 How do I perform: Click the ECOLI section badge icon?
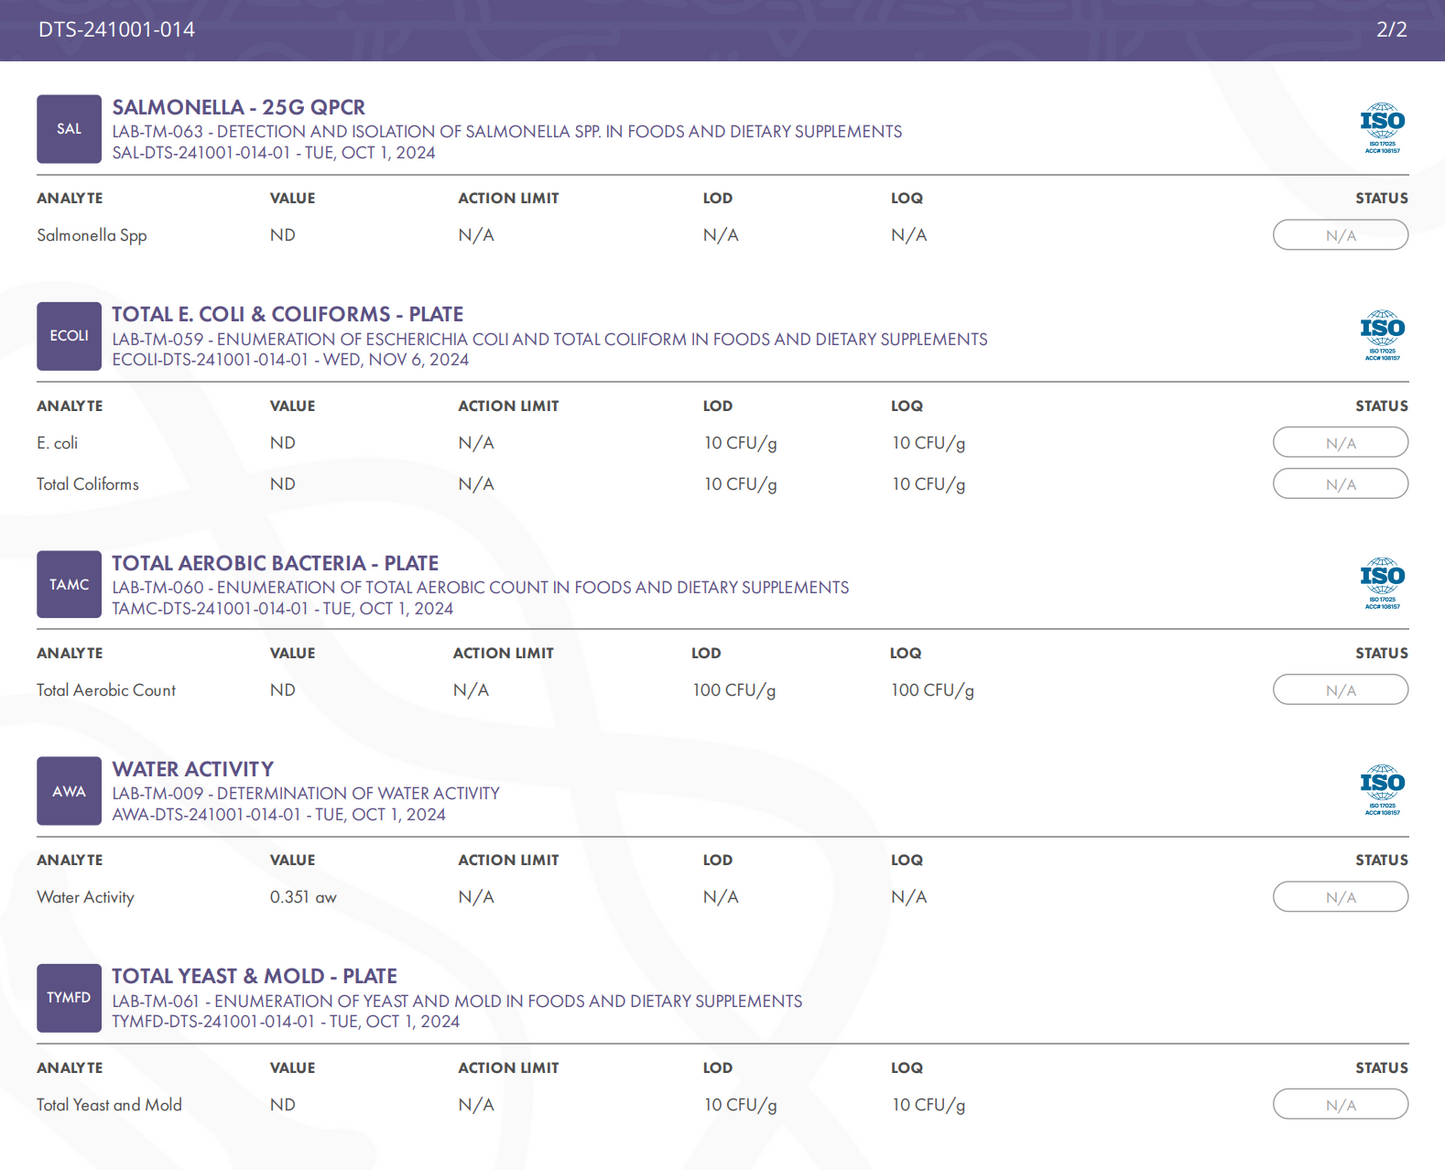click(x=69, y=336)
